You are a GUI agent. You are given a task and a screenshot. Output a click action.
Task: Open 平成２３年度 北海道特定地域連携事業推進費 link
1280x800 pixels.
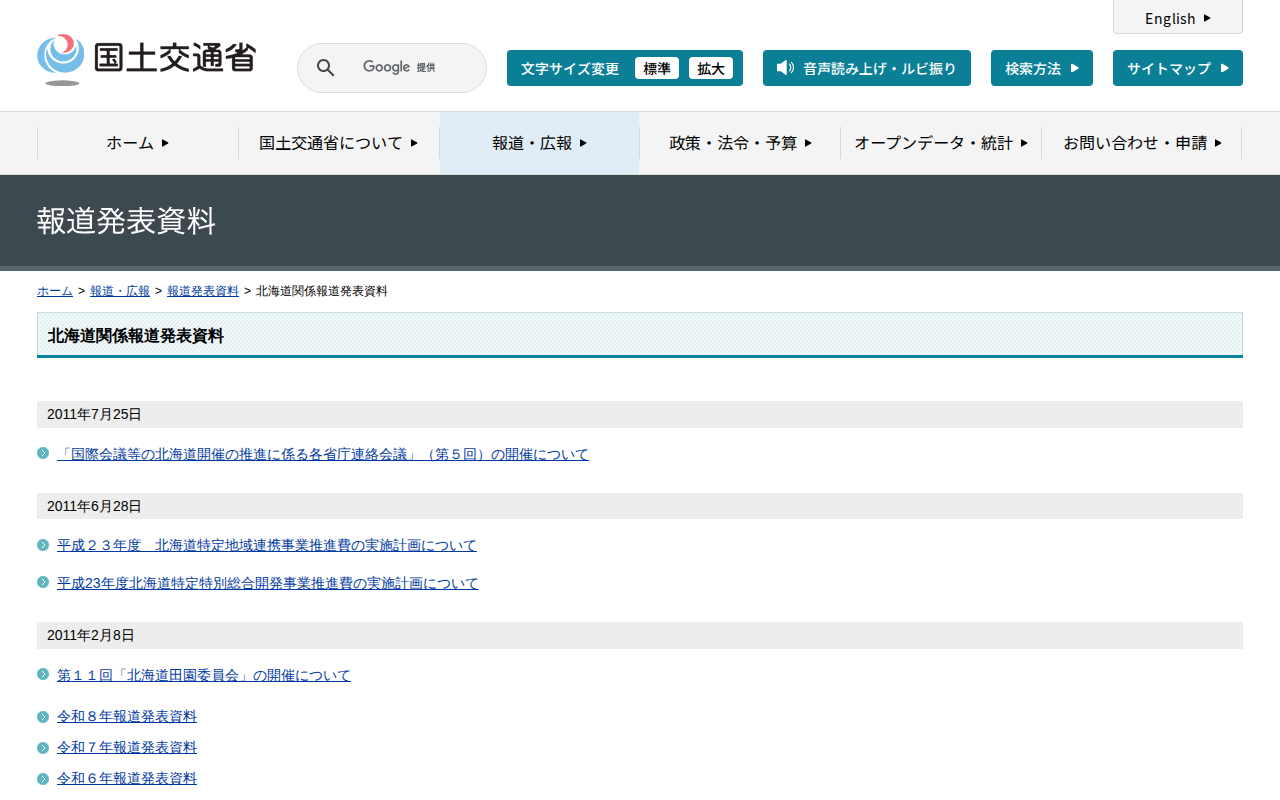(266, 545)
